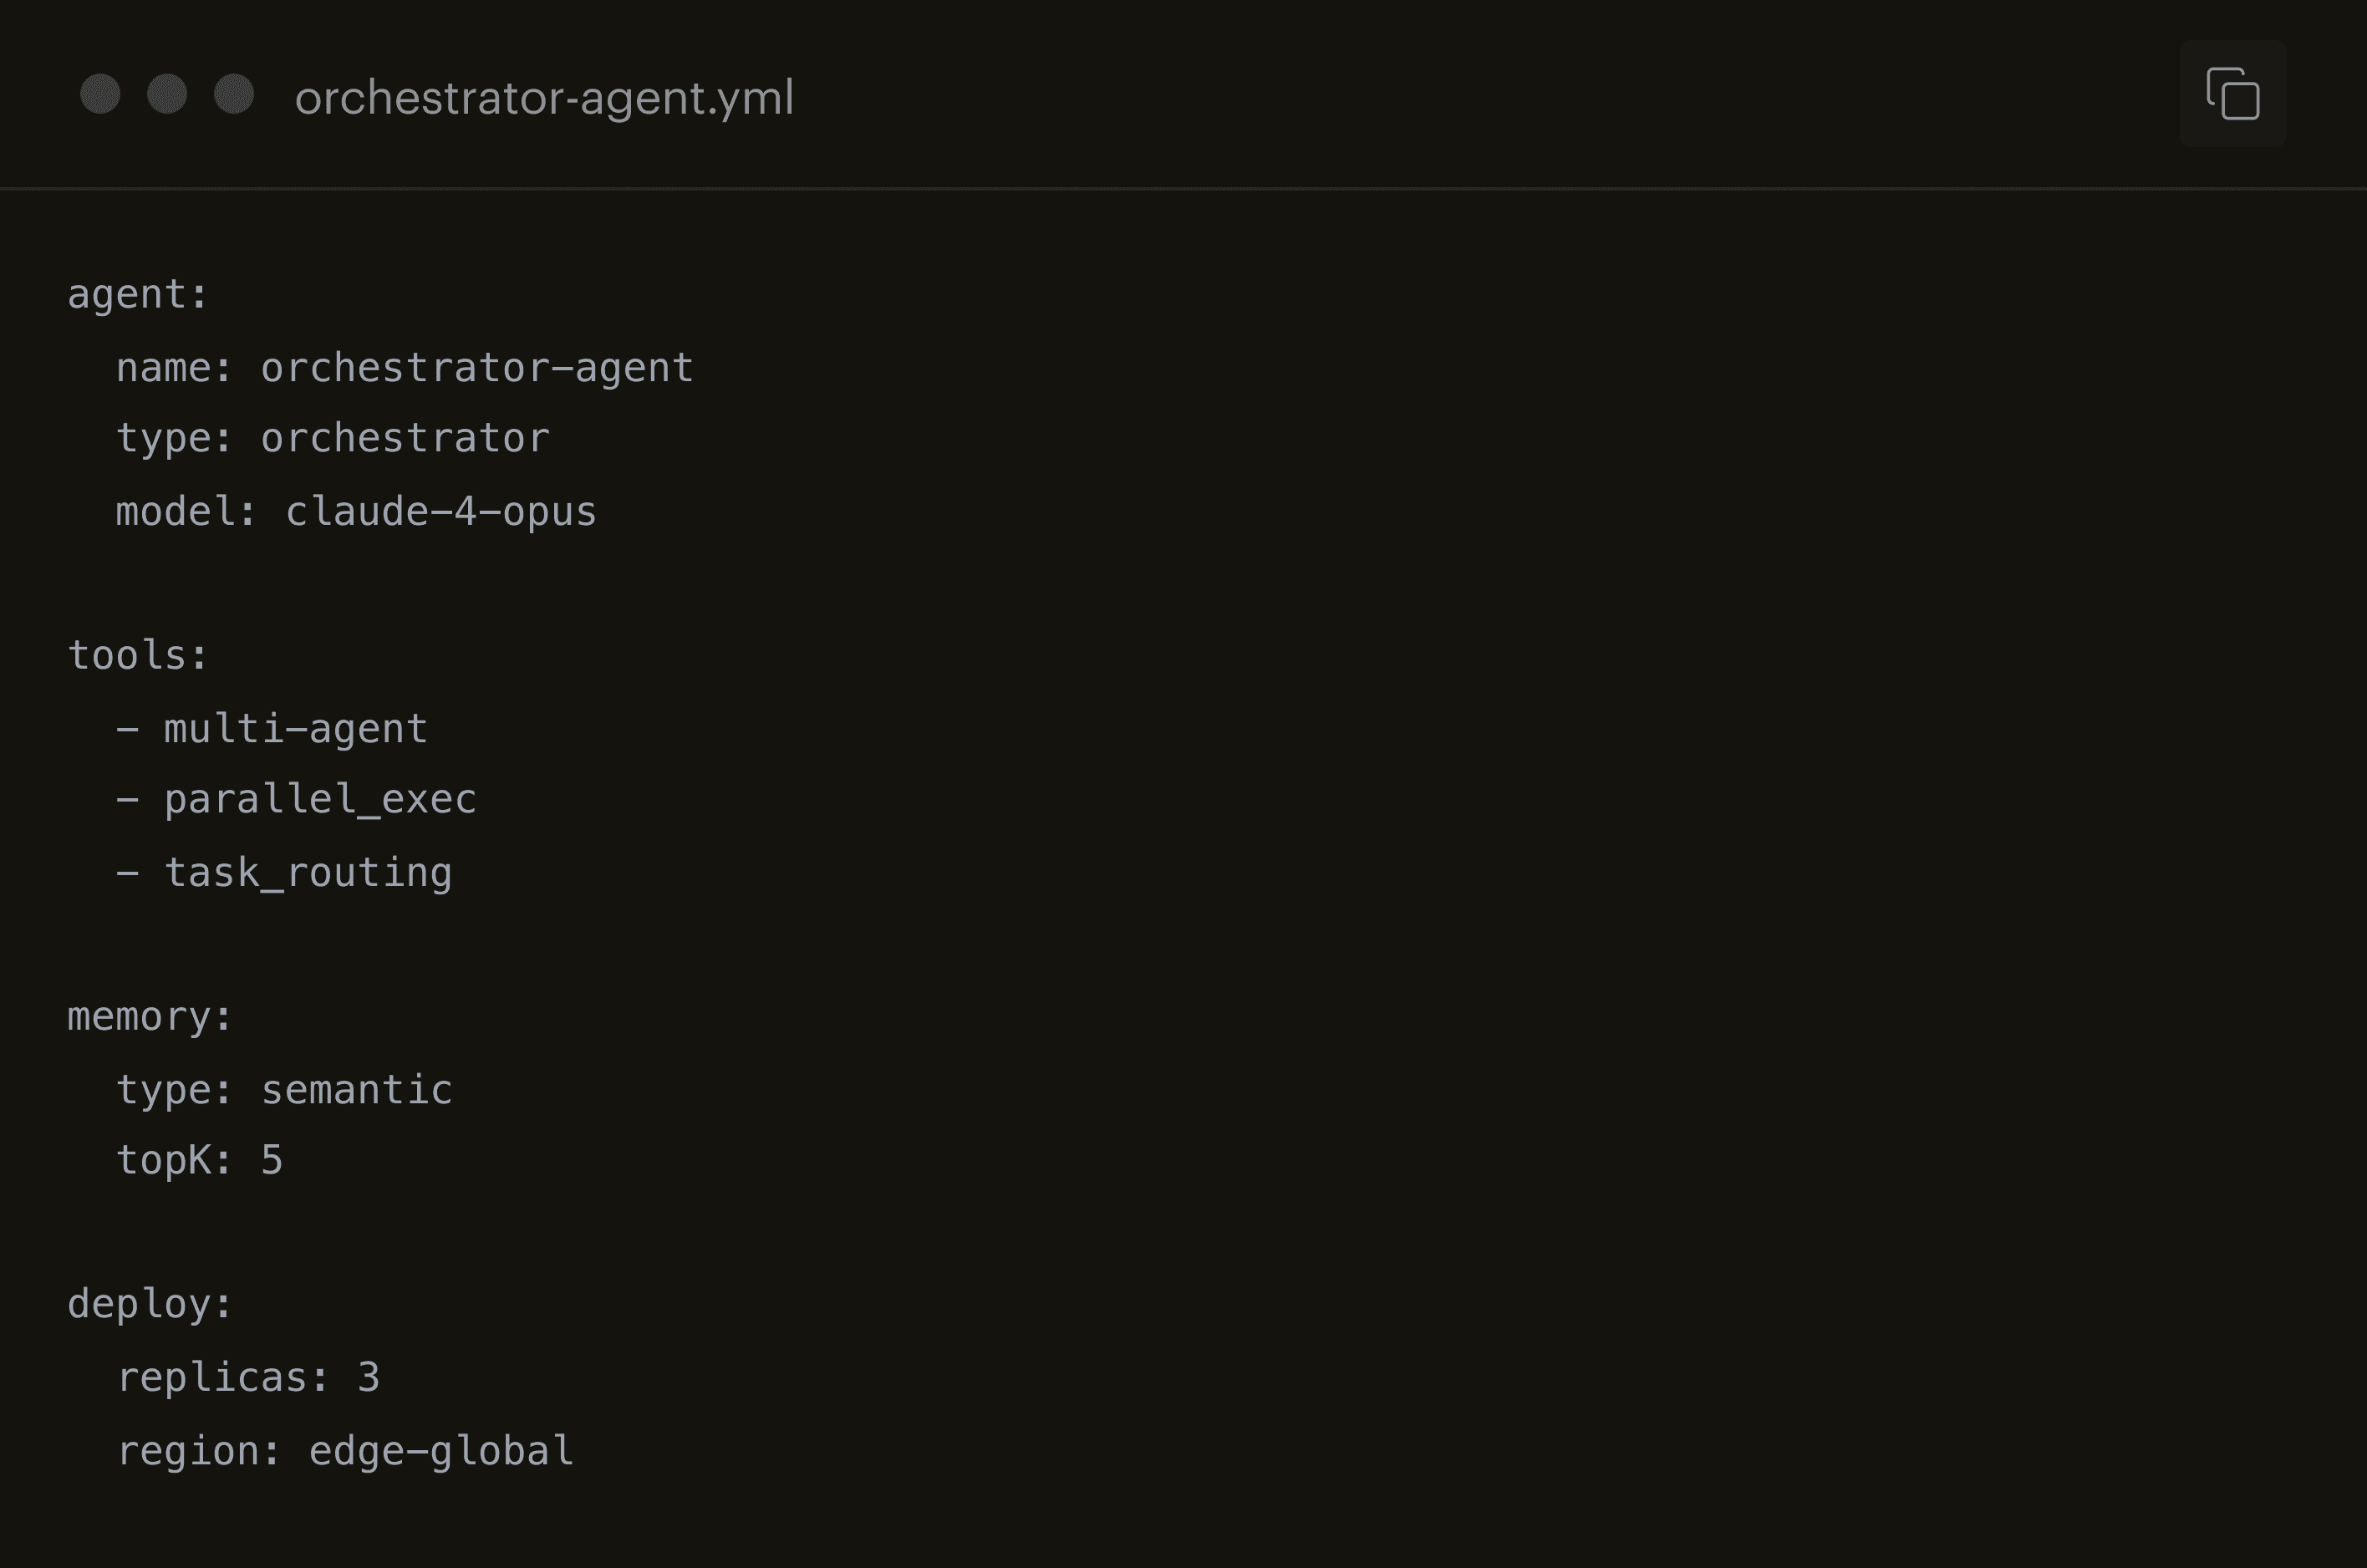
Task: Click the 'type: orchestrator' line
Action: click(x=333, y=439)
